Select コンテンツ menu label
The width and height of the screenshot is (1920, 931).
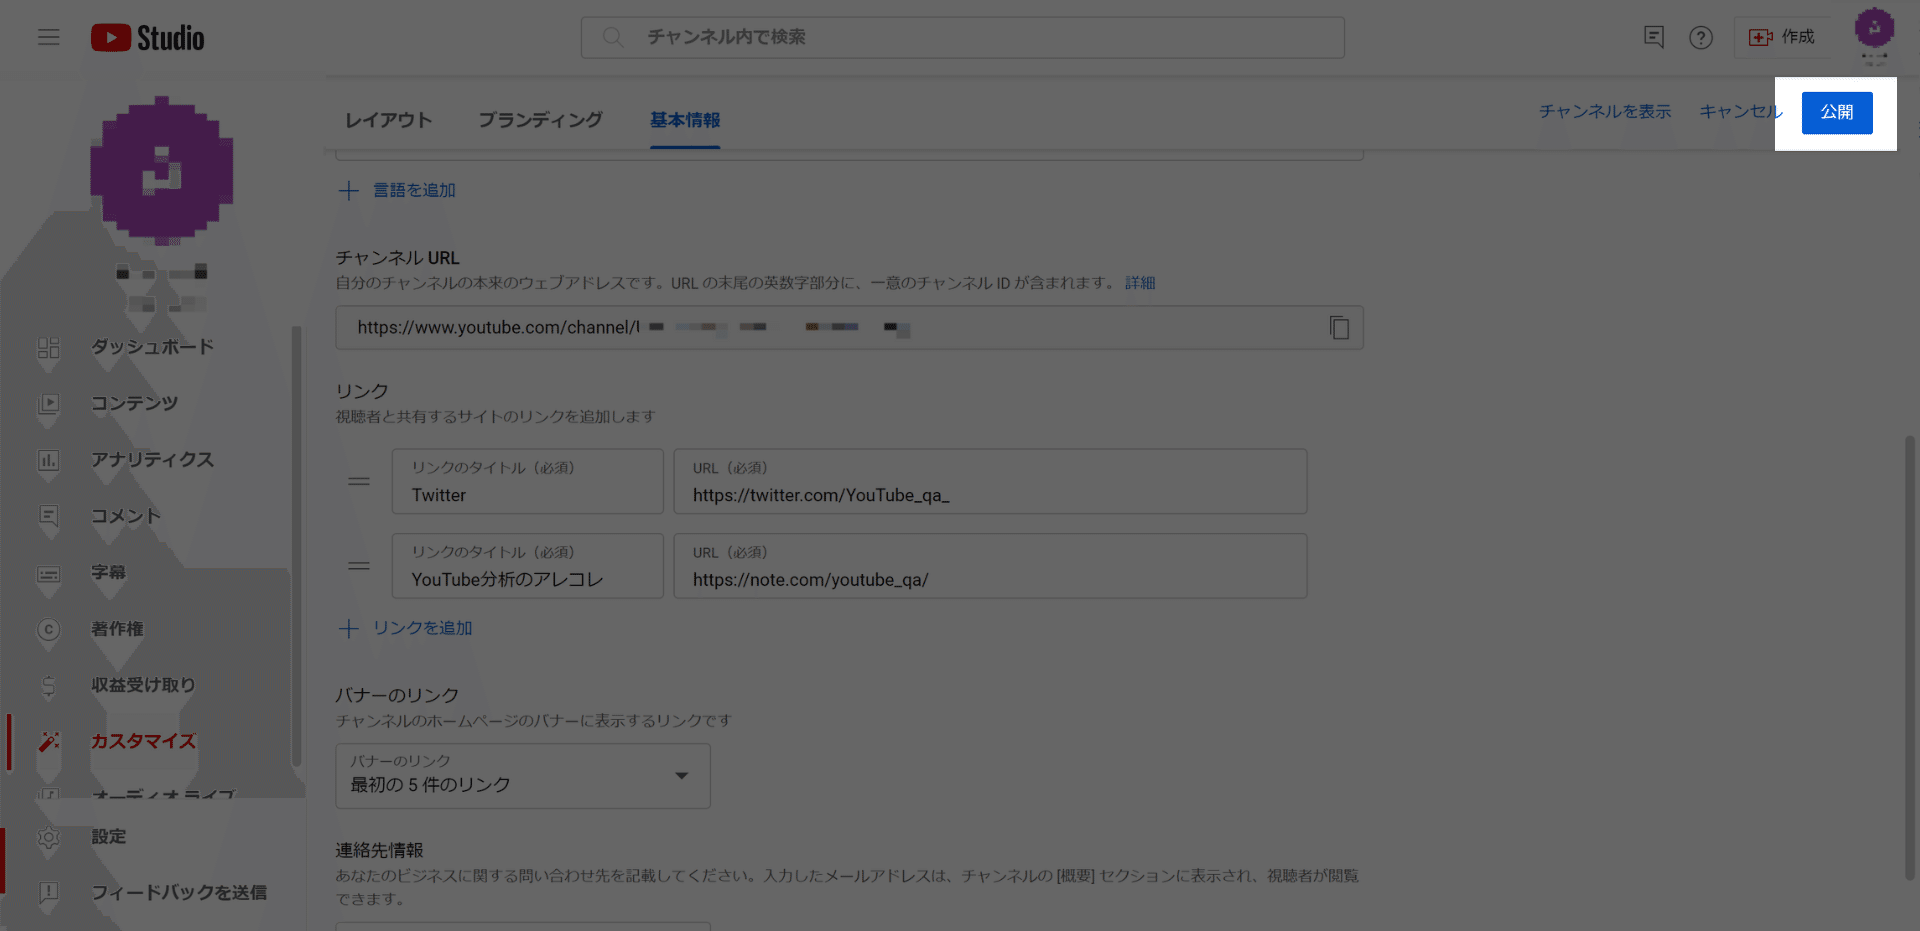(x=134, y=403)
